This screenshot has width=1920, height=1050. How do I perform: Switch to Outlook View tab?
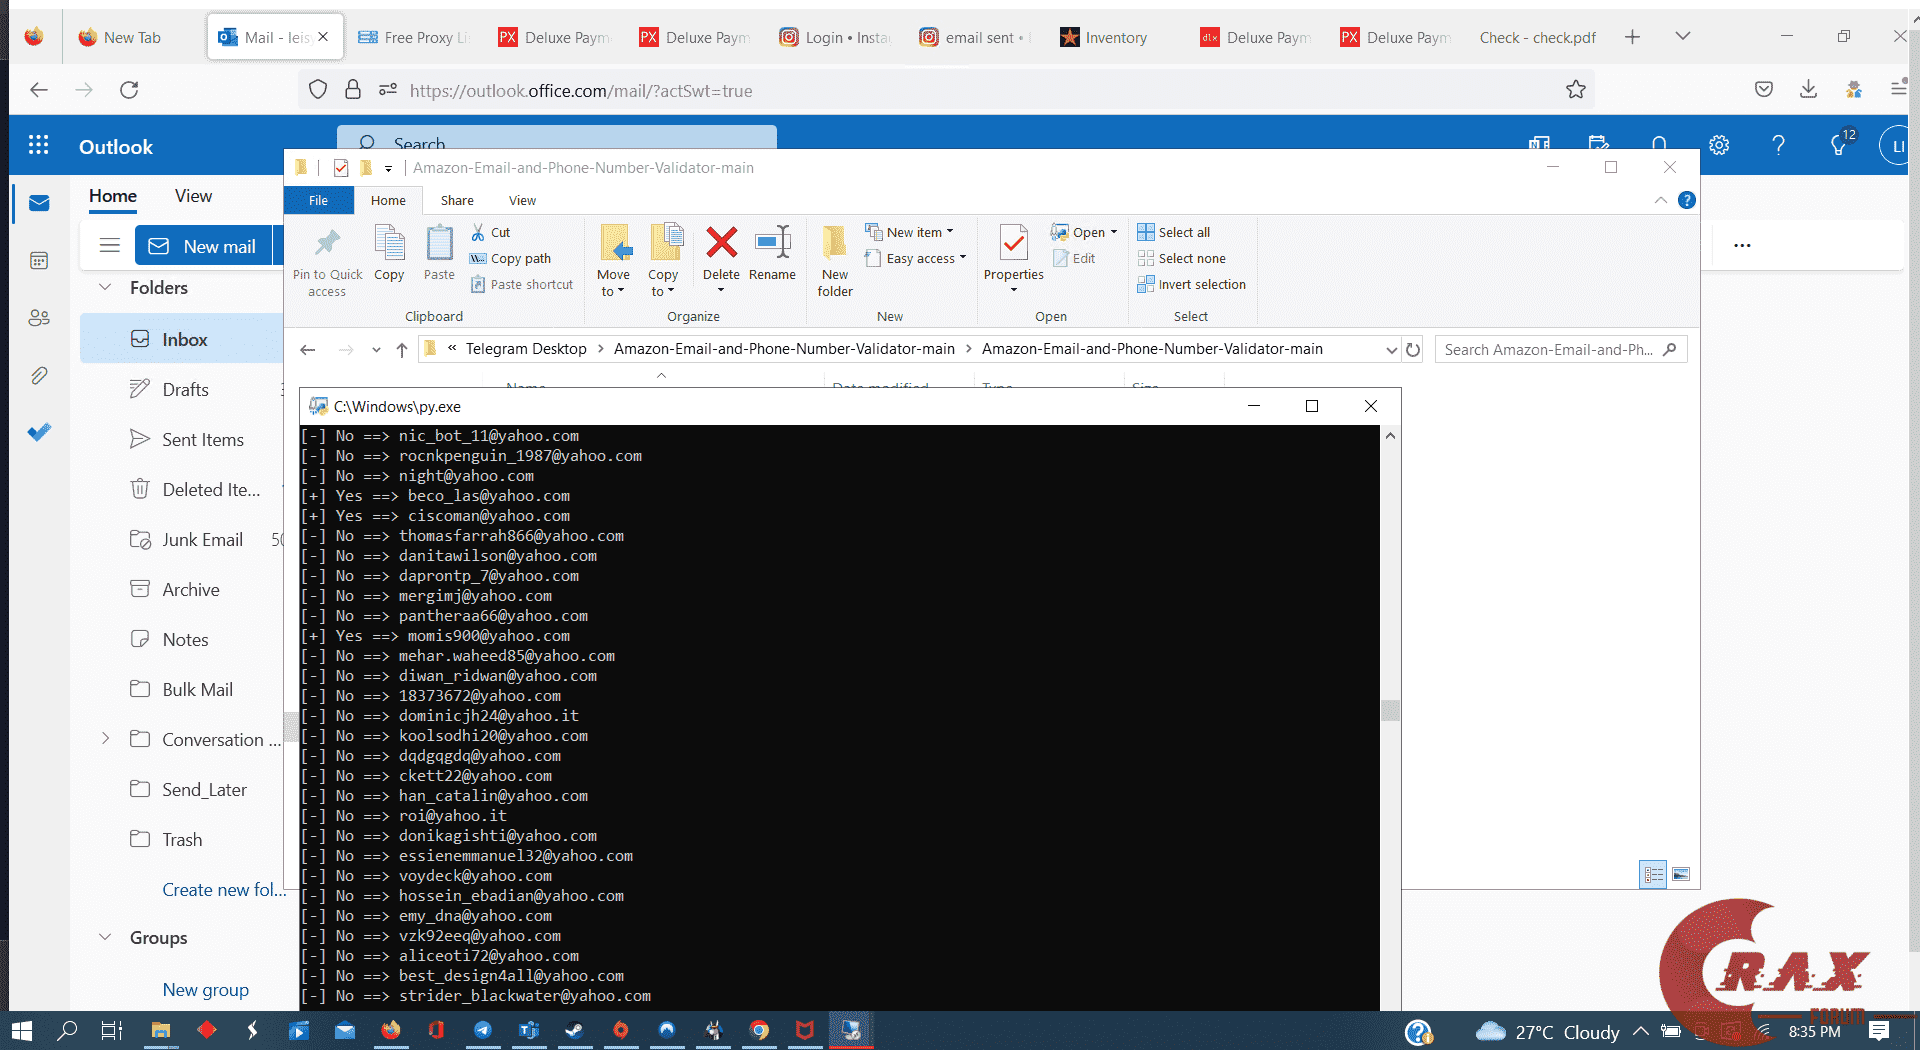point(193,196)
